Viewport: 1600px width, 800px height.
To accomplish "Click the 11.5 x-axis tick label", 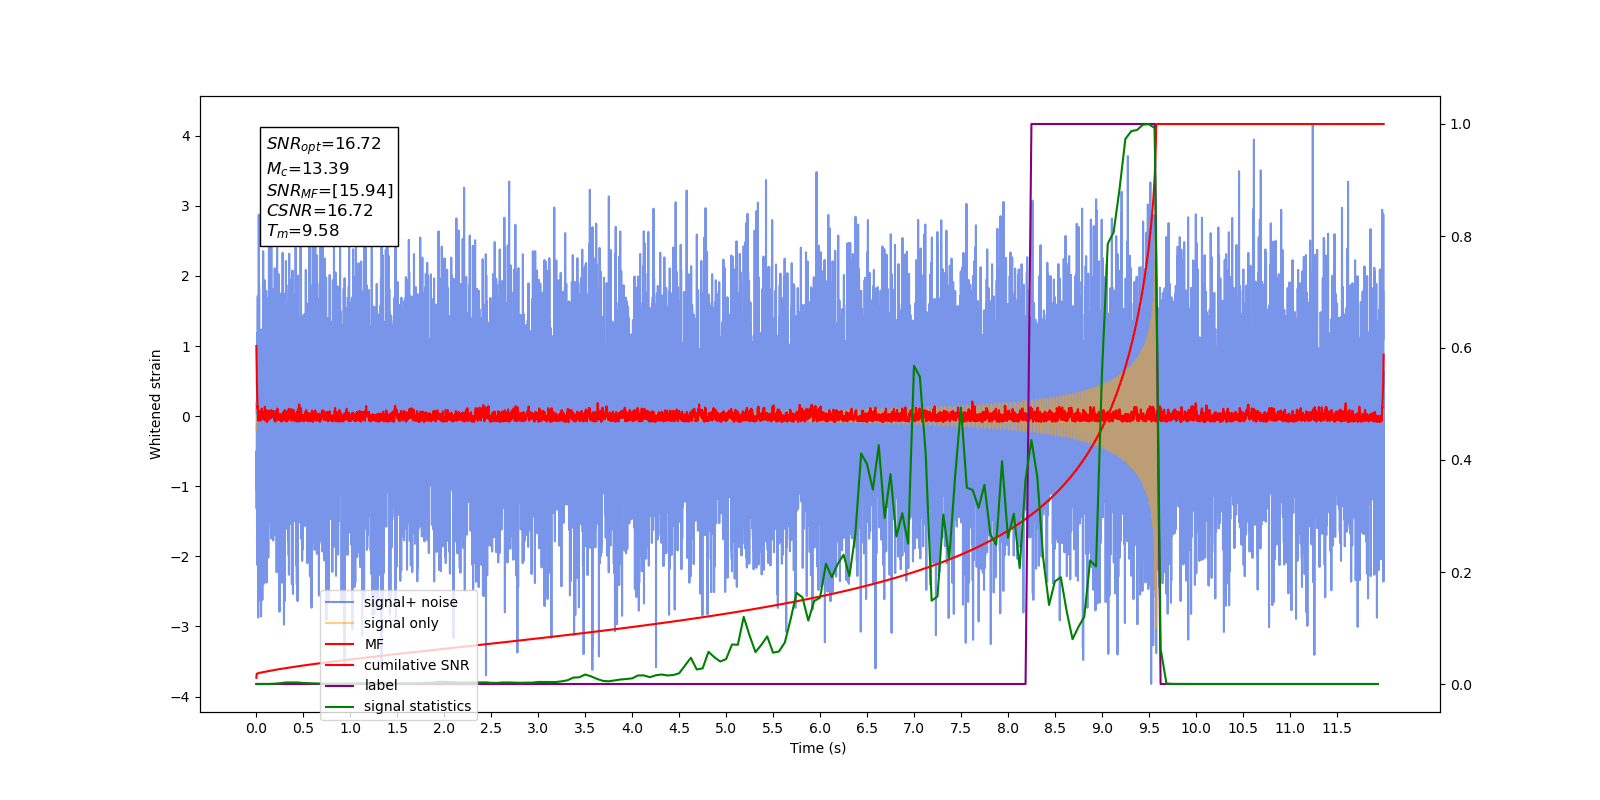I will click(1337, 728).
